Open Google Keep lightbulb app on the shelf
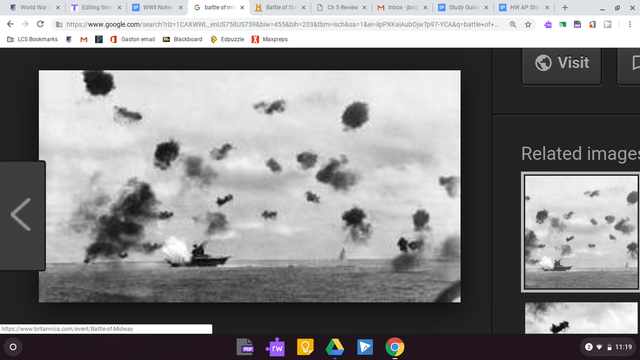 click(x=305, y=347)
